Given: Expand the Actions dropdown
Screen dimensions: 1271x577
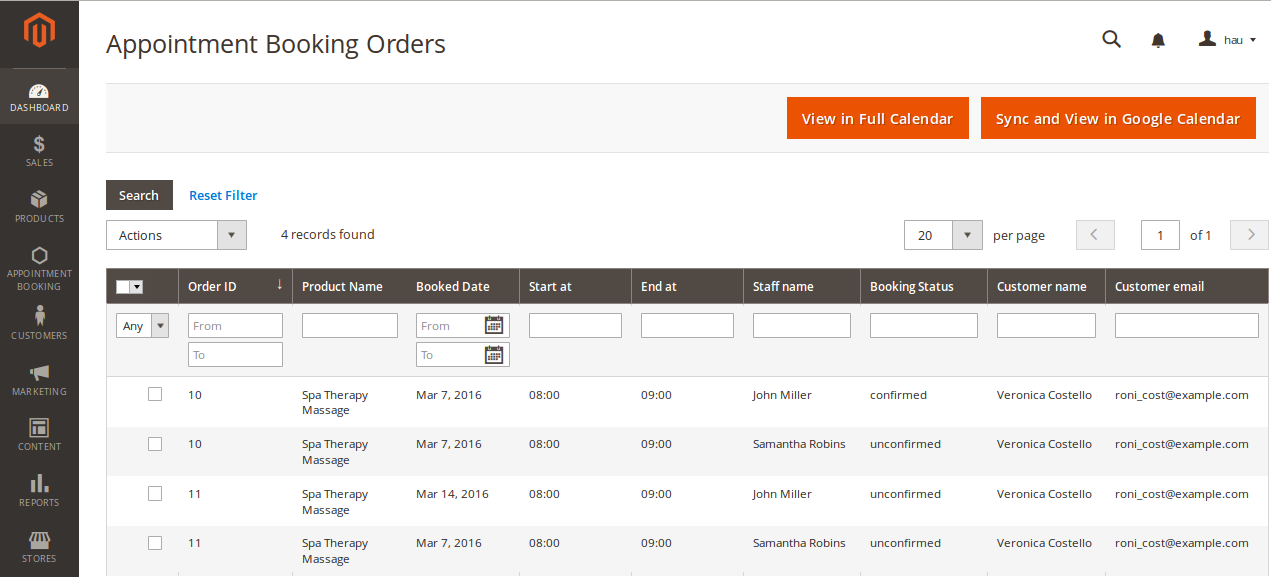Looking at the screenshot, I should 176,235.
